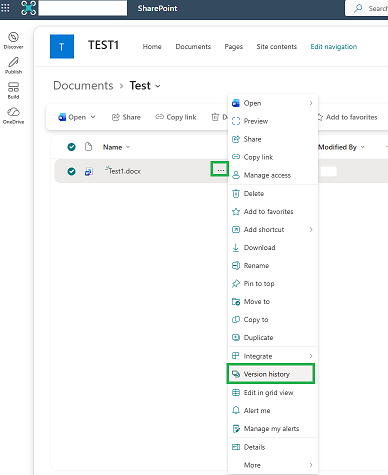Open Build in the left rail
Screen dimensions: 388x475
13,90
